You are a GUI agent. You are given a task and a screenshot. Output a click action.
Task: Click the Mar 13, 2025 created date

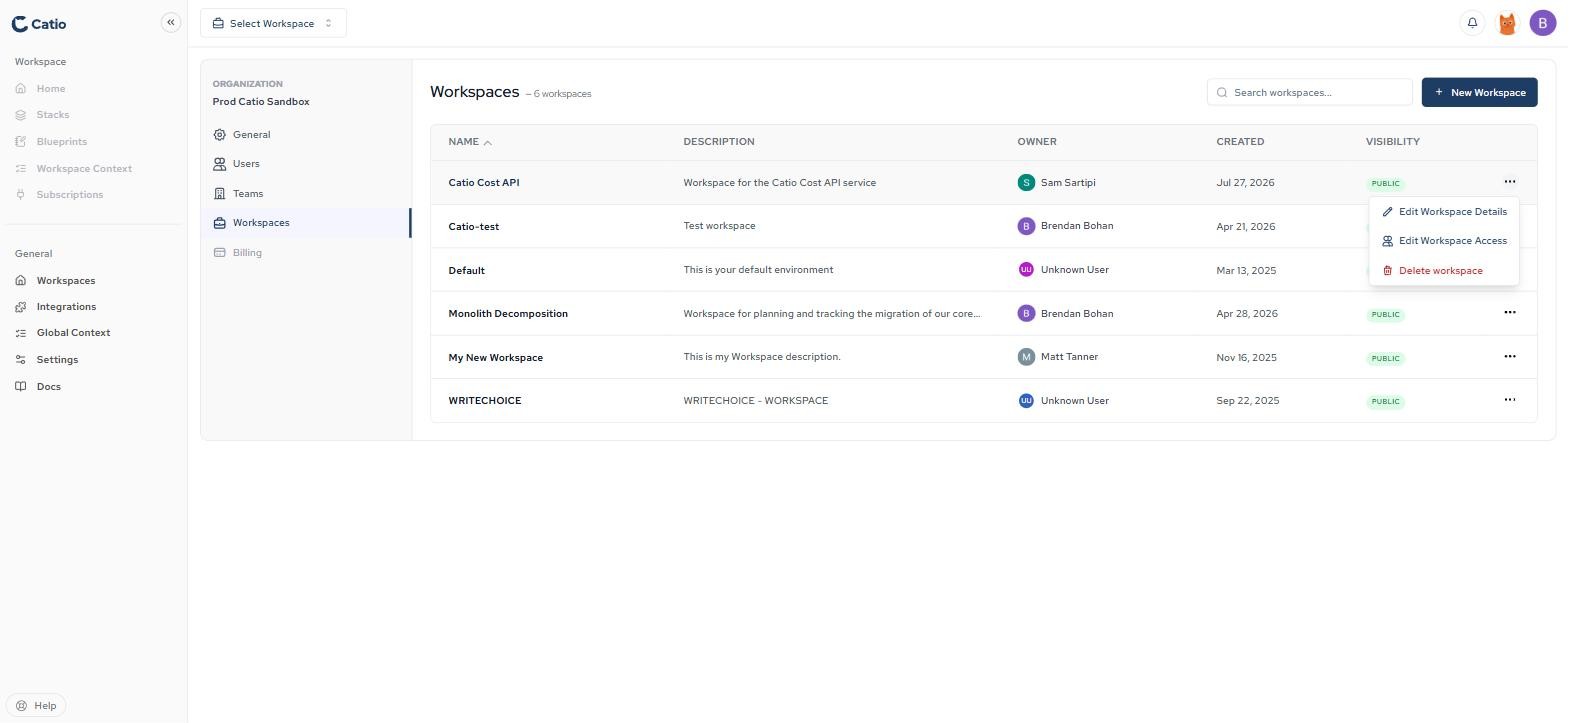pyautogui.click(x=1246, y=271)
